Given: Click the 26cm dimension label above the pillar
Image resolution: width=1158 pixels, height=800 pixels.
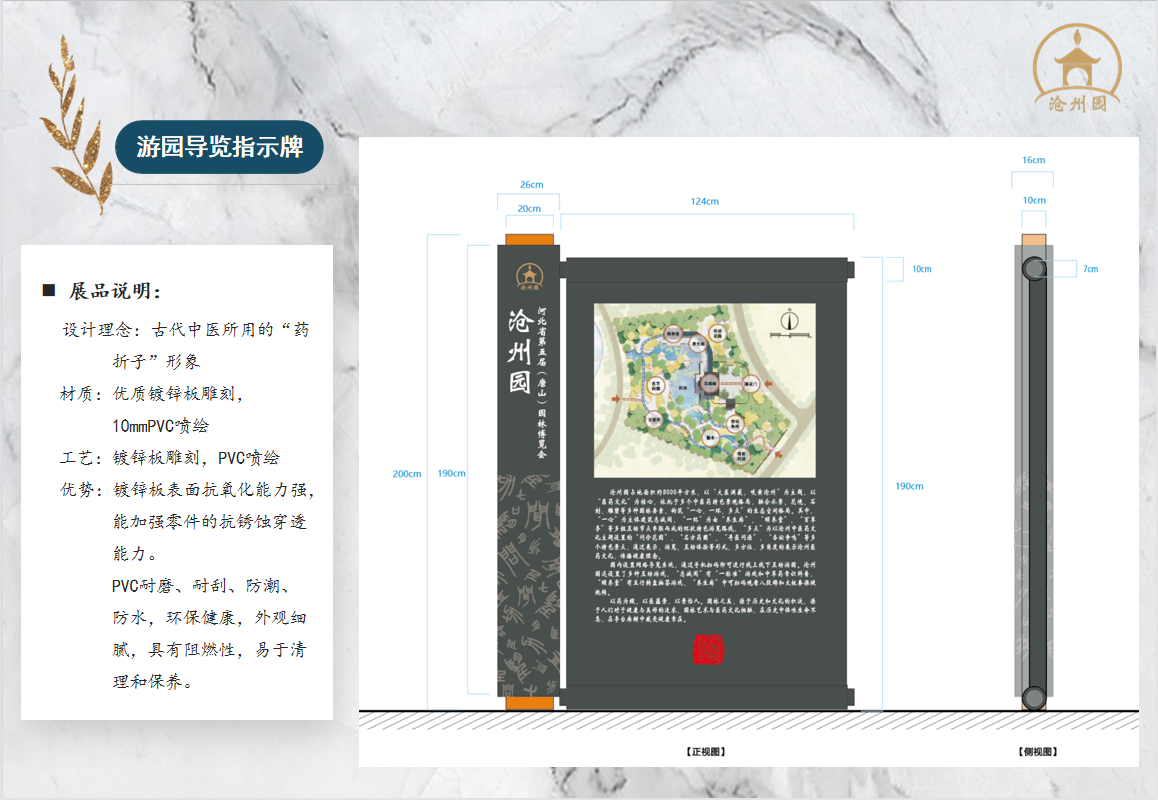Looking at the screenshot, I should pos(531,184).
